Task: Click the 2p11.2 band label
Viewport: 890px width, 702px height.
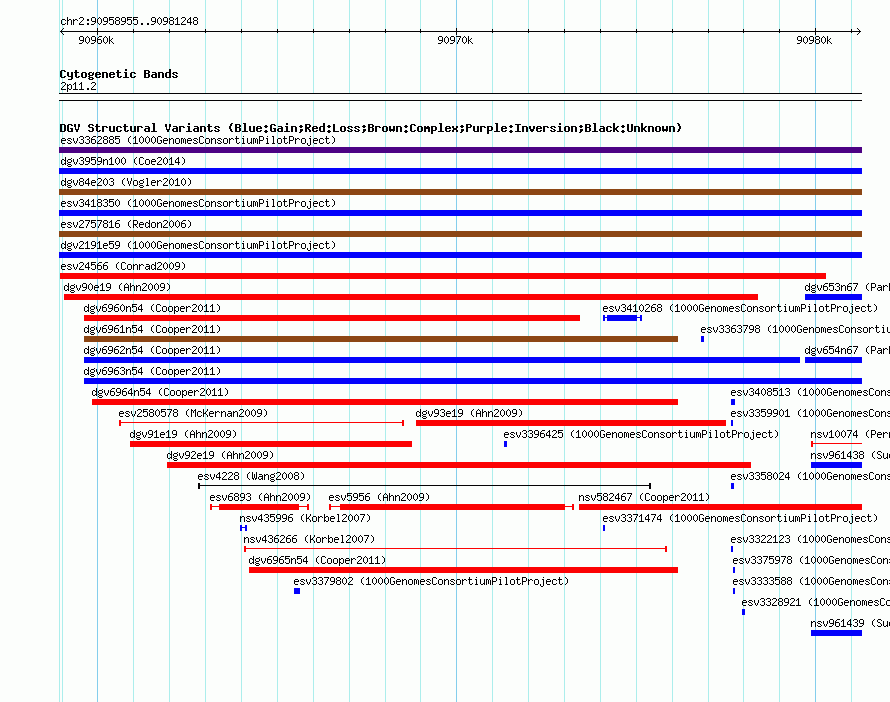Action: 78,87
